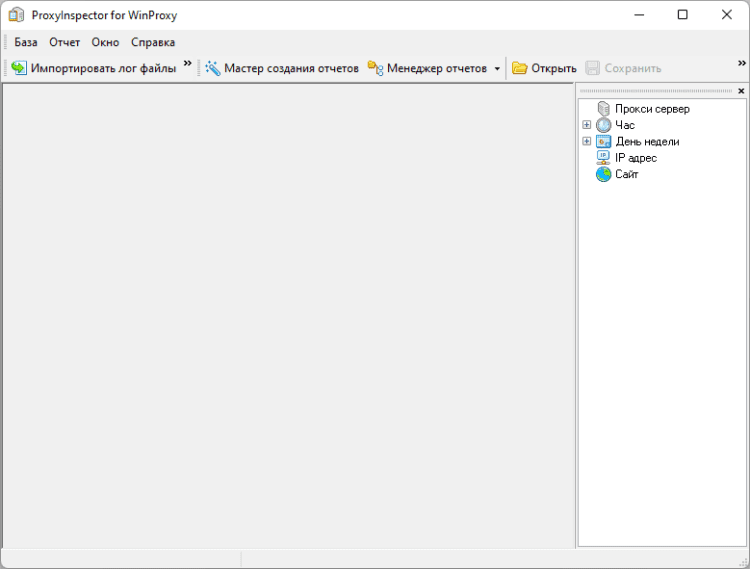Click the window resize grip
Viewport: 750px width, 569px height.
coord(744,562)
